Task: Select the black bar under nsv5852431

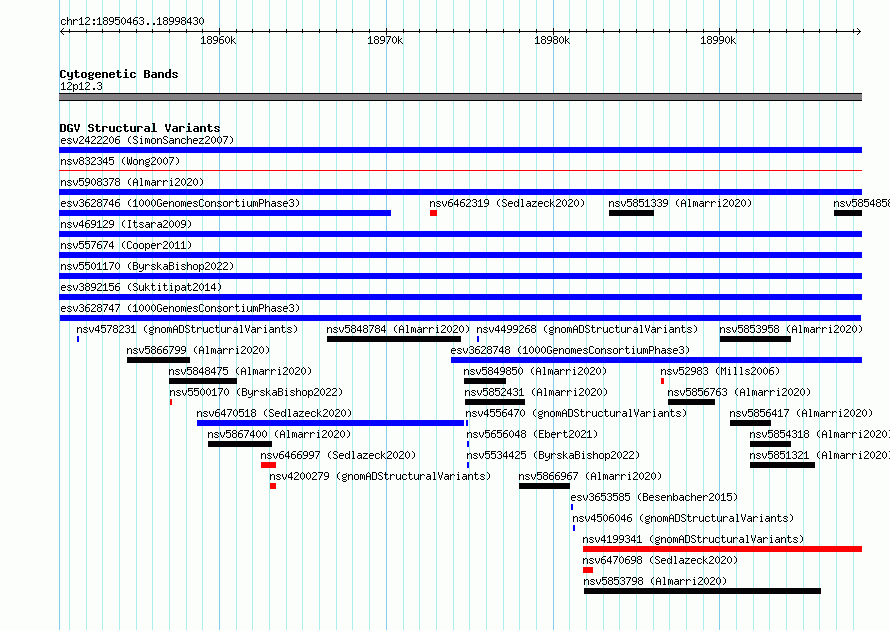Action: pos(495,402)
